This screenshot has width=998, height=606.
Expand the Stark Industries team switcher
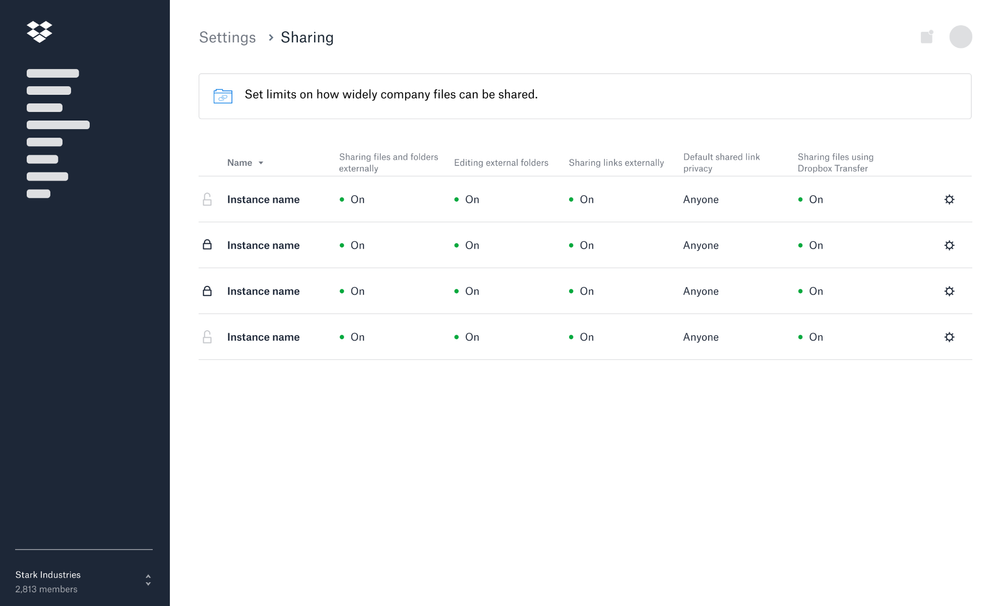coord(148,580)
